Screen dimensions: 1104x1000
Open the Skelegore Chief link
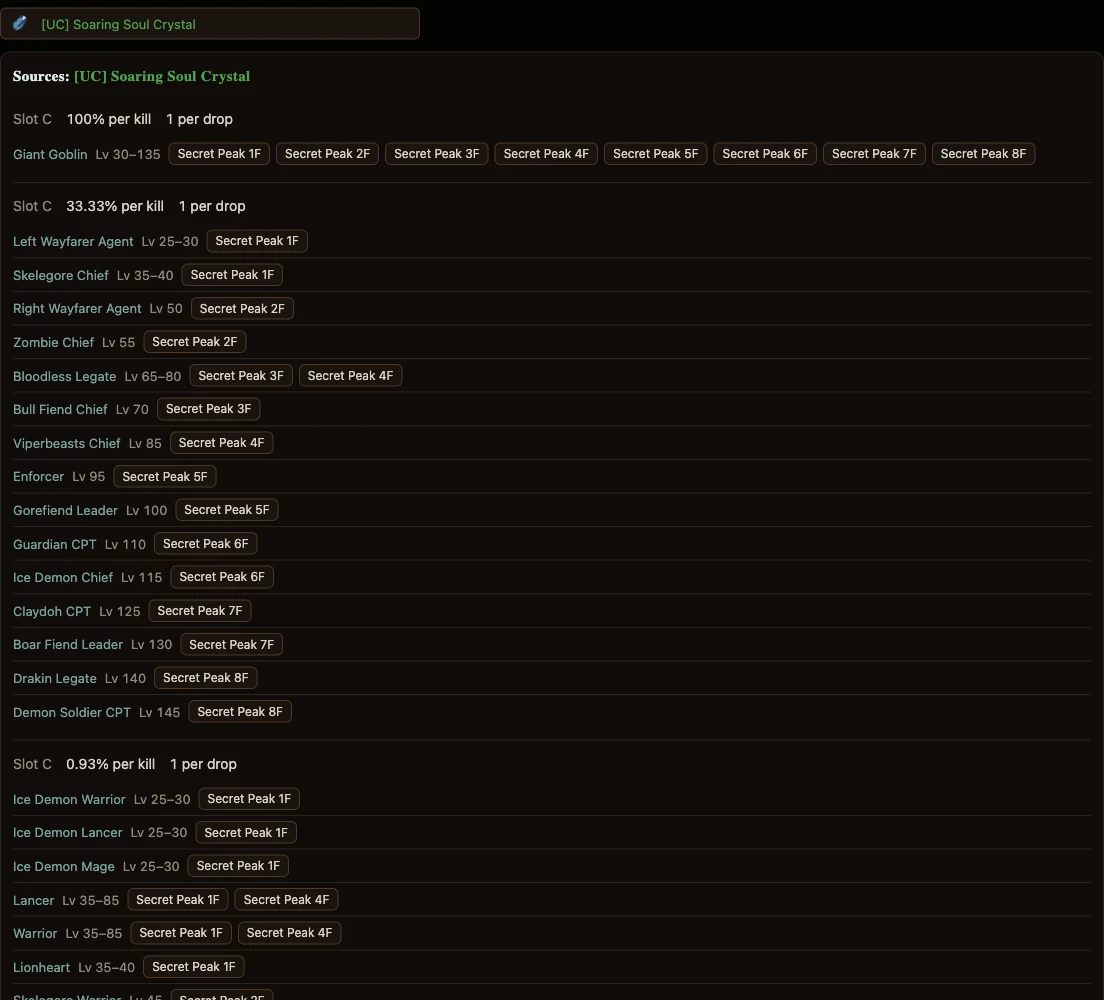point(61,275)
